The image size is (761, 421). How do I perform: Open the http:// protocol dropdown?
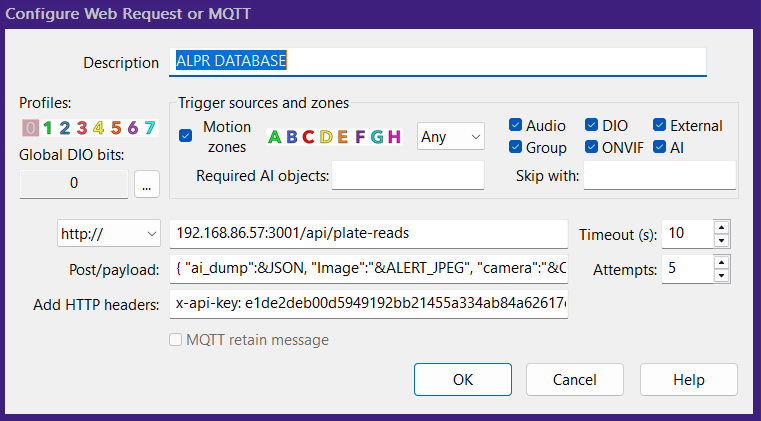click(110, 234)
